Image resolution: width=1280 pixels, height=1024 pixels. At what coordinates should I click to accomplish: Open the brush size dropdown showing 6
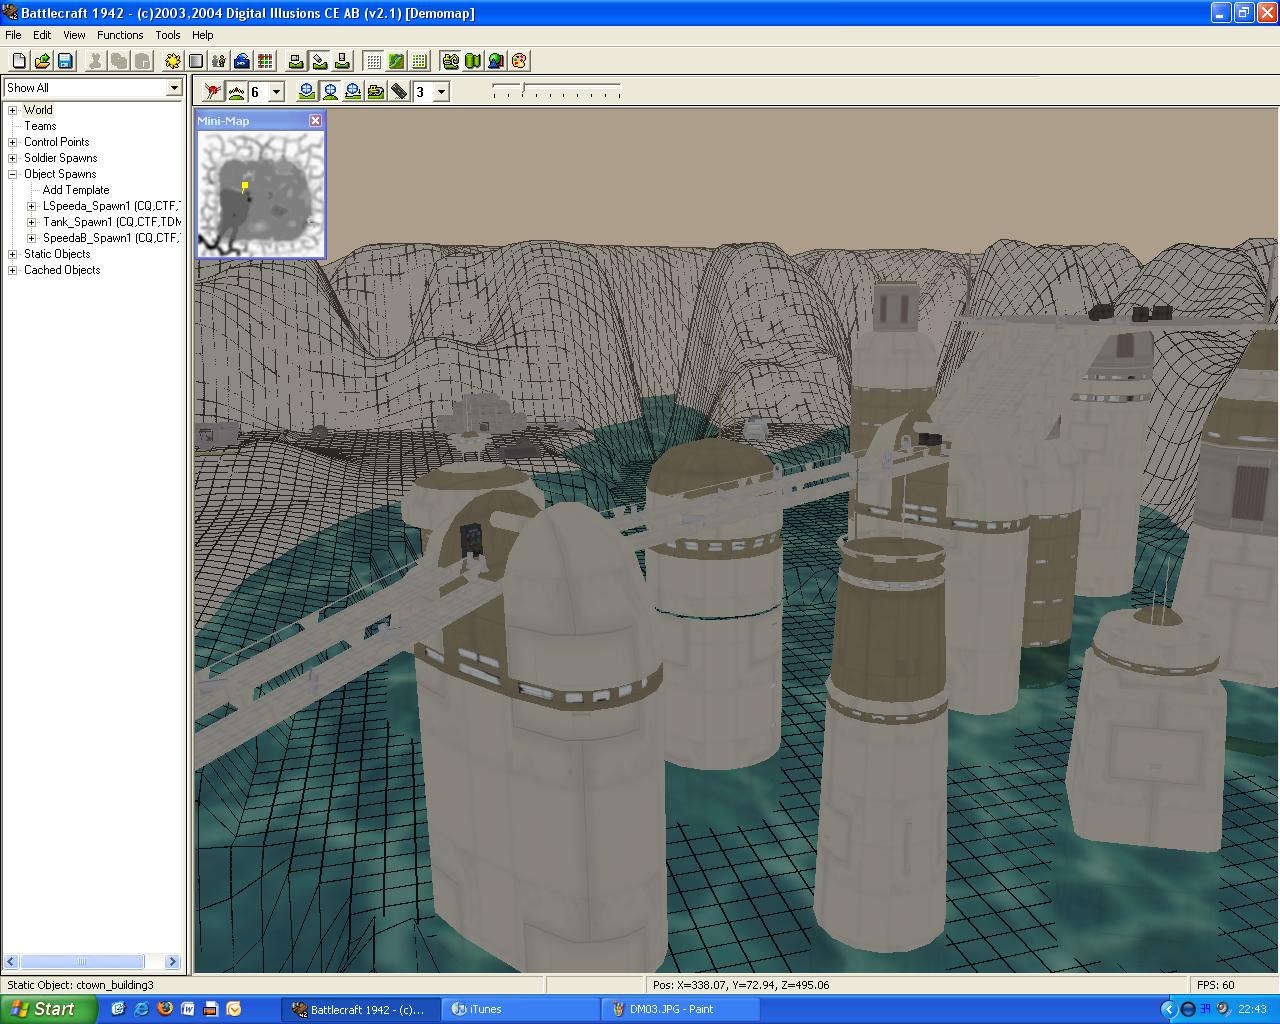pyautogui.click(x=277, y=92)
